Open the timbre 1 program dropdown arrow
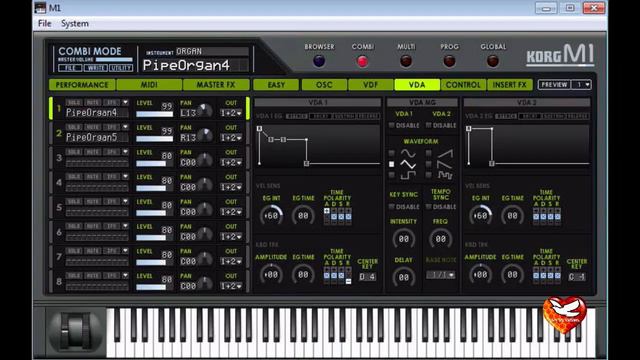The image size is (640, 360). [x=125, y=102]
